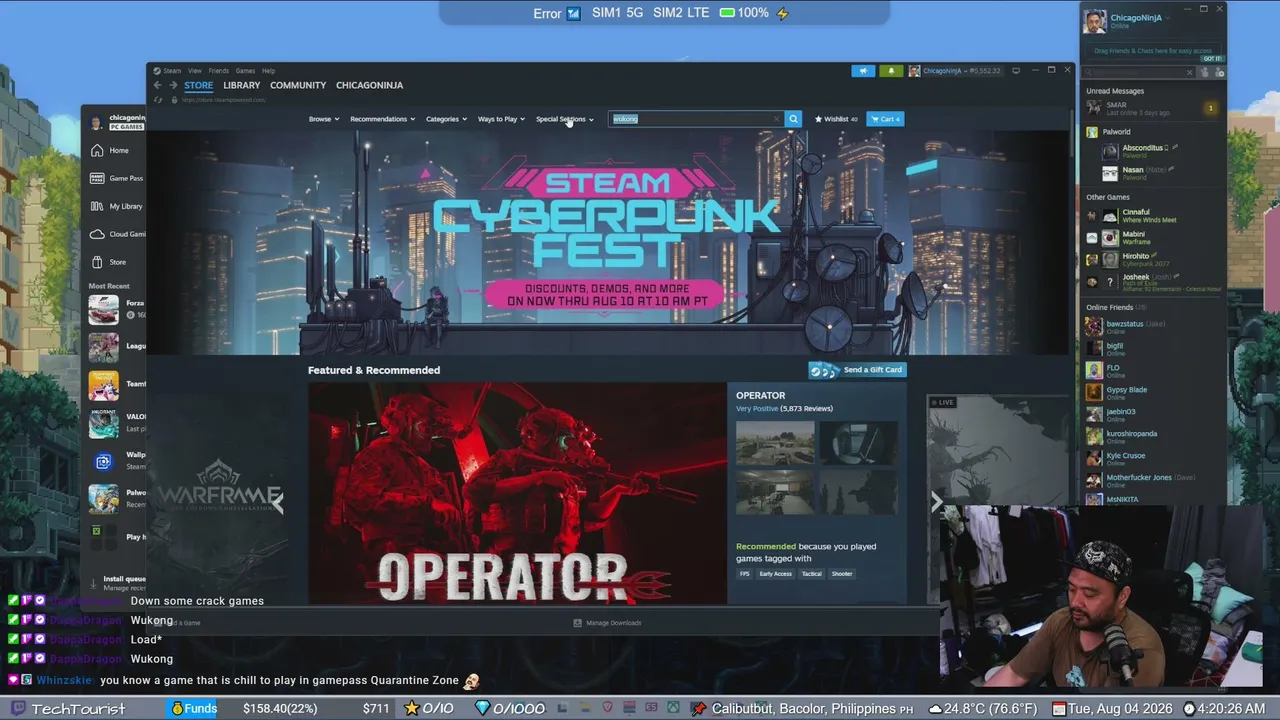Switch to the LIBRARY tab
This screenshot has width=1280, height=720.
click(x=241, y=85)
